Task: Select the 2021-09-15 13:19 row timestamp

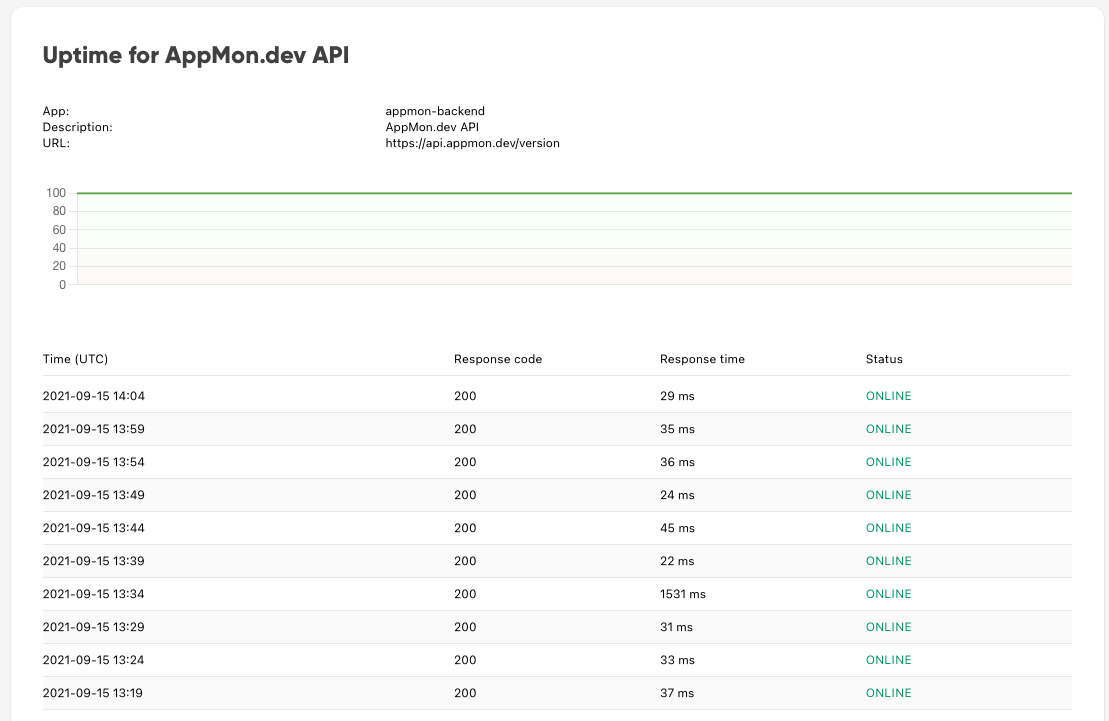Action: tap(93, 693)
